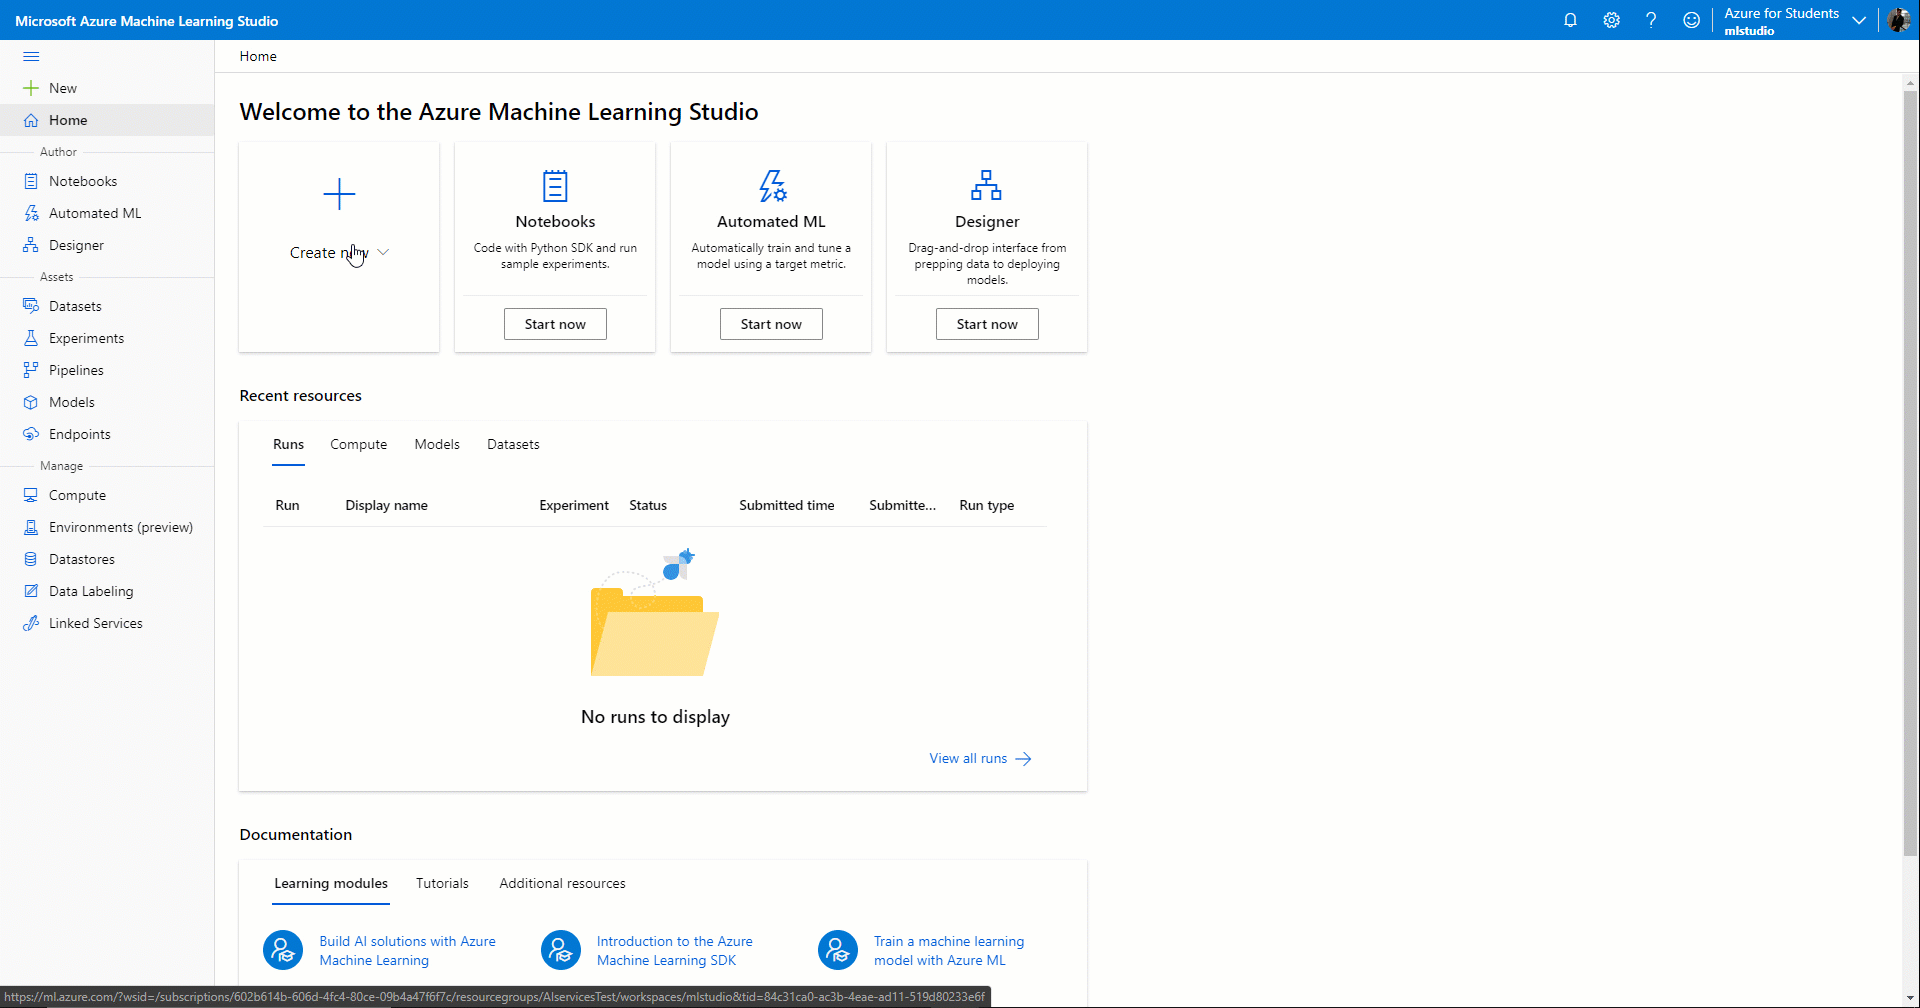Select the Tutorials tab
This screenshot has height=1008, width=1920.
pos(442,883)
